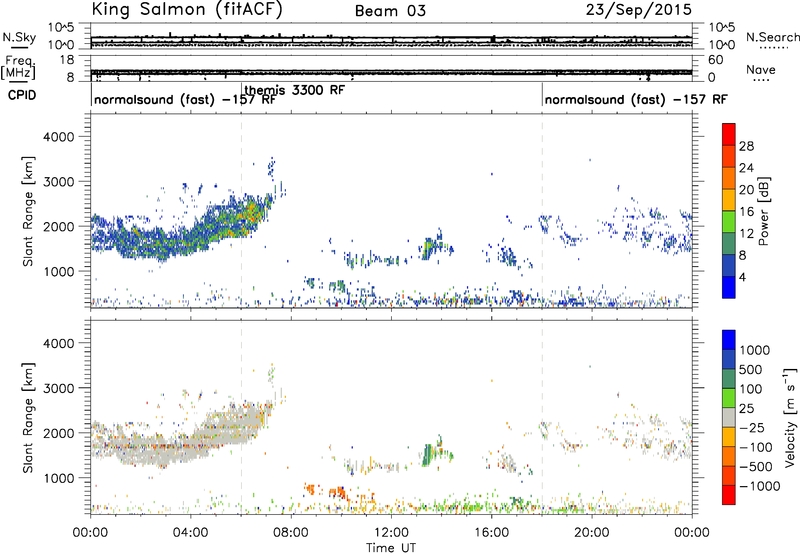Click the '08:00' time axis tick label
Screen dimensions: 800x554
291,533
